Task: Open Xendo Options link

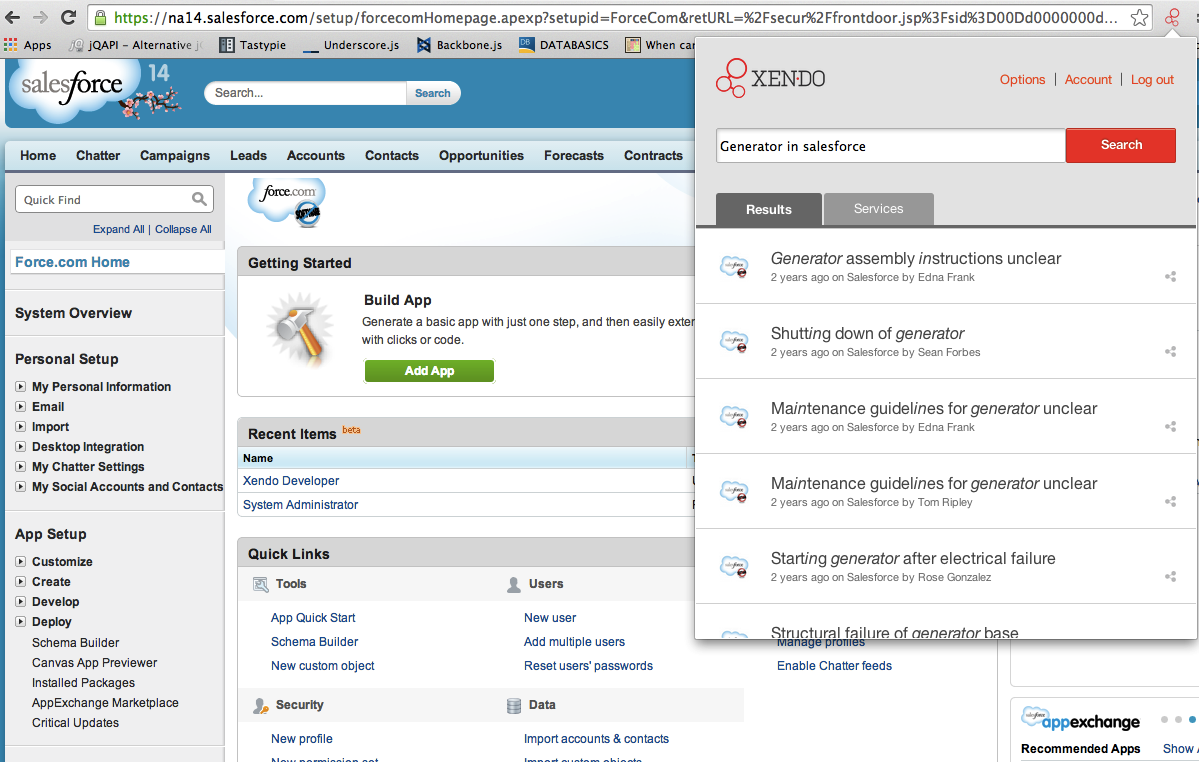Action: click(1022, 79)
